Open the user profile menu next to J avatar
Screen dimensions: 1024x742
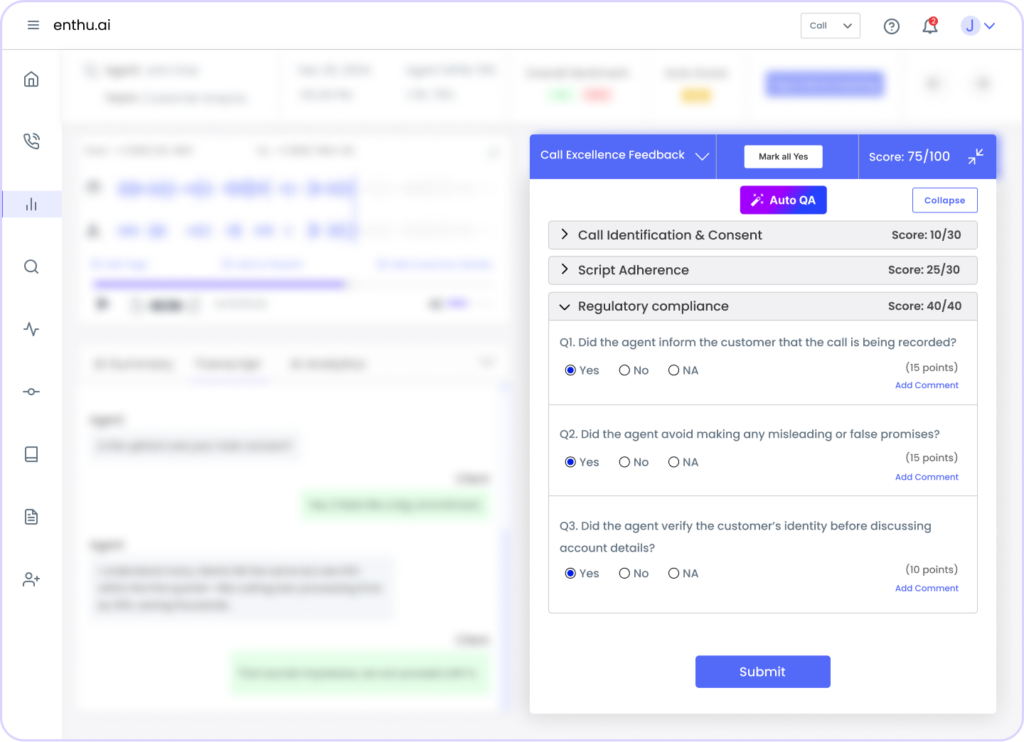coord(992,26)
